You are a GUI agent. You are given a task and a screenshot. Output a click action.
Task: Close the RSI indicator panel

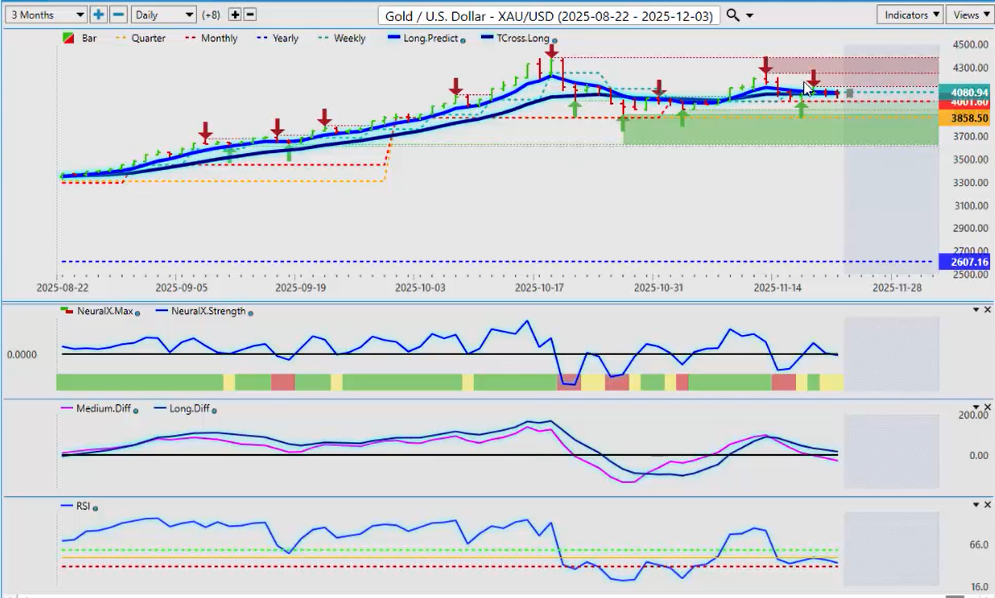(x=987, y=505)
